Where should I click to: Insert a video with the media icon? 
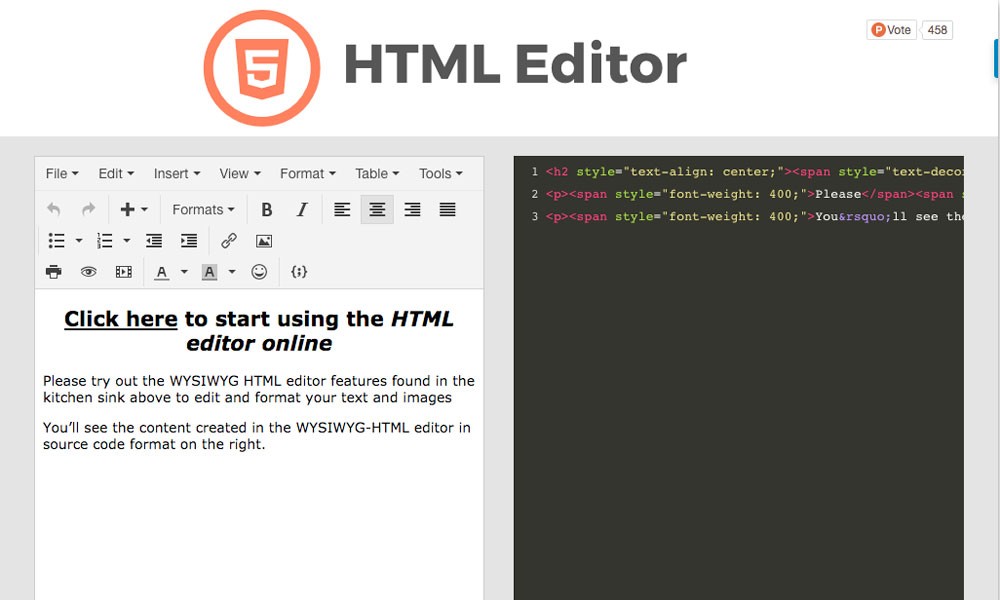tap(124, 272)
